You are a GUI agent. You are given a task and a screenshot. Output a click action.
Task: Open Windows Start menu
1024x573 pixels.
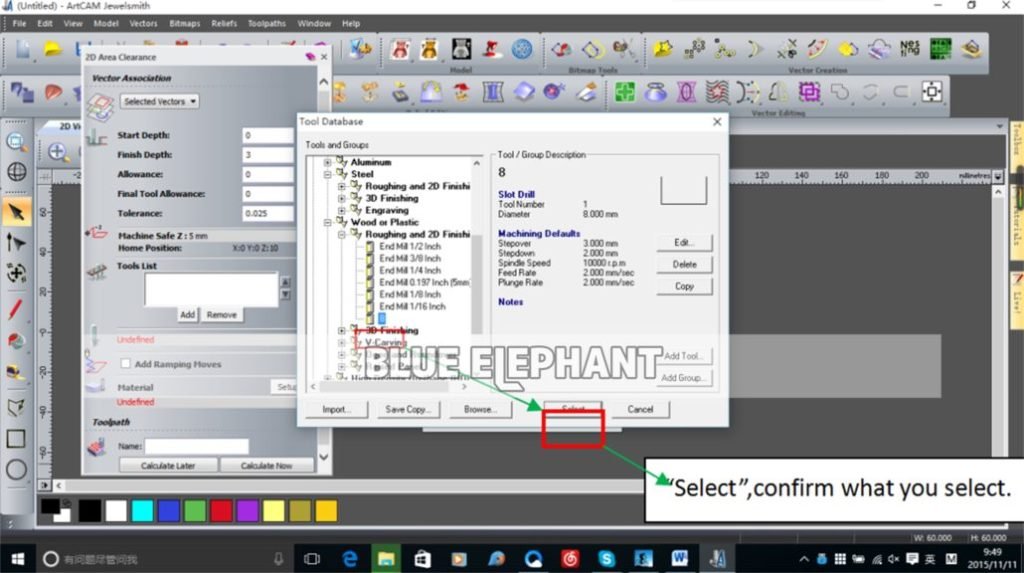pyautogui.click(x=18, y=559)
